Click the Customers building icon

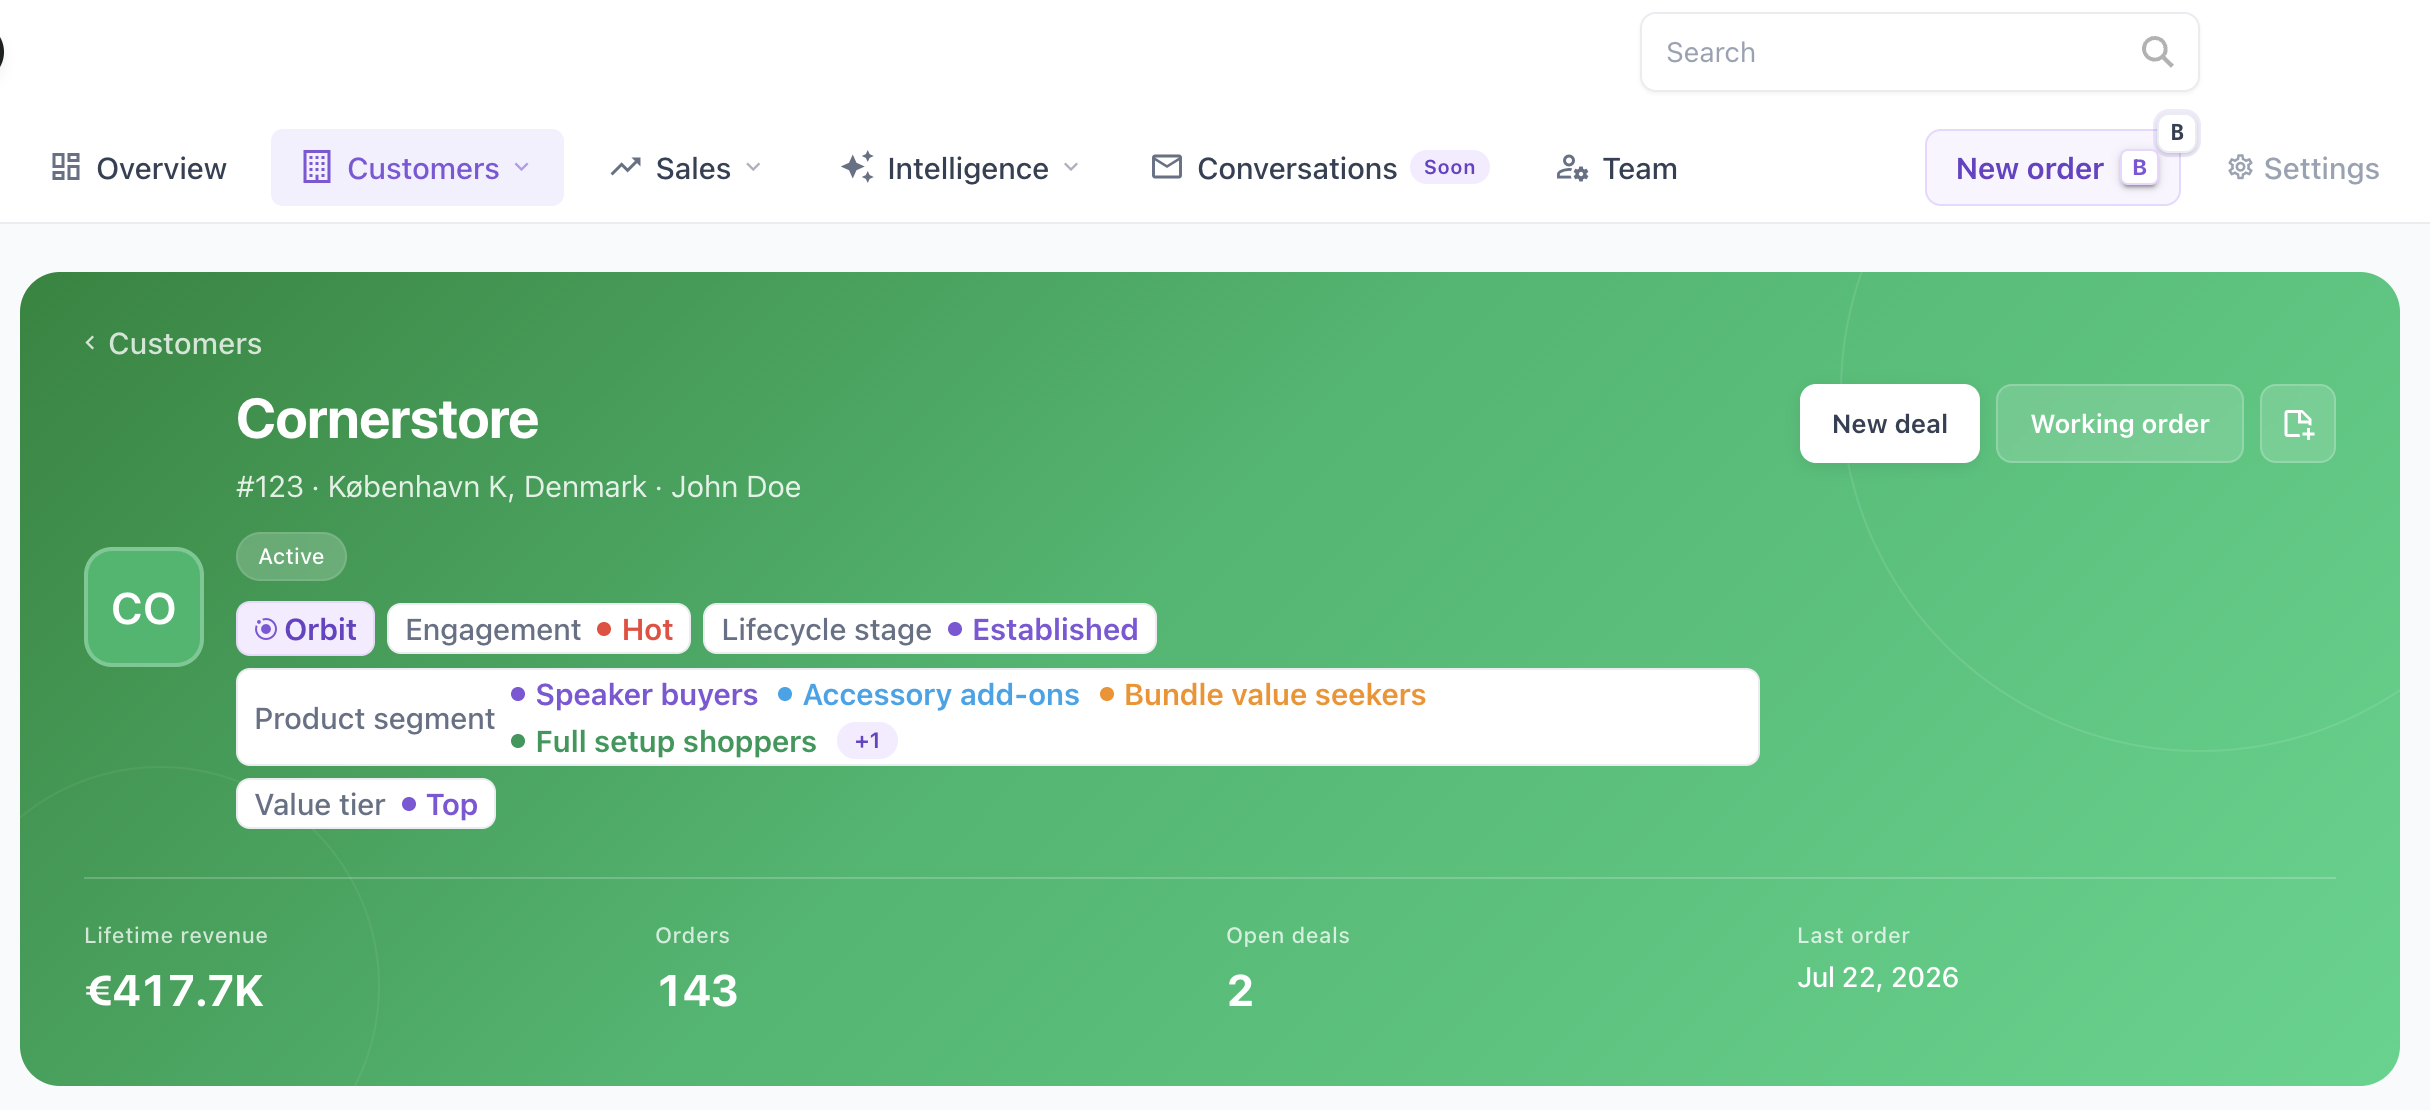click(x=316, y=167)
